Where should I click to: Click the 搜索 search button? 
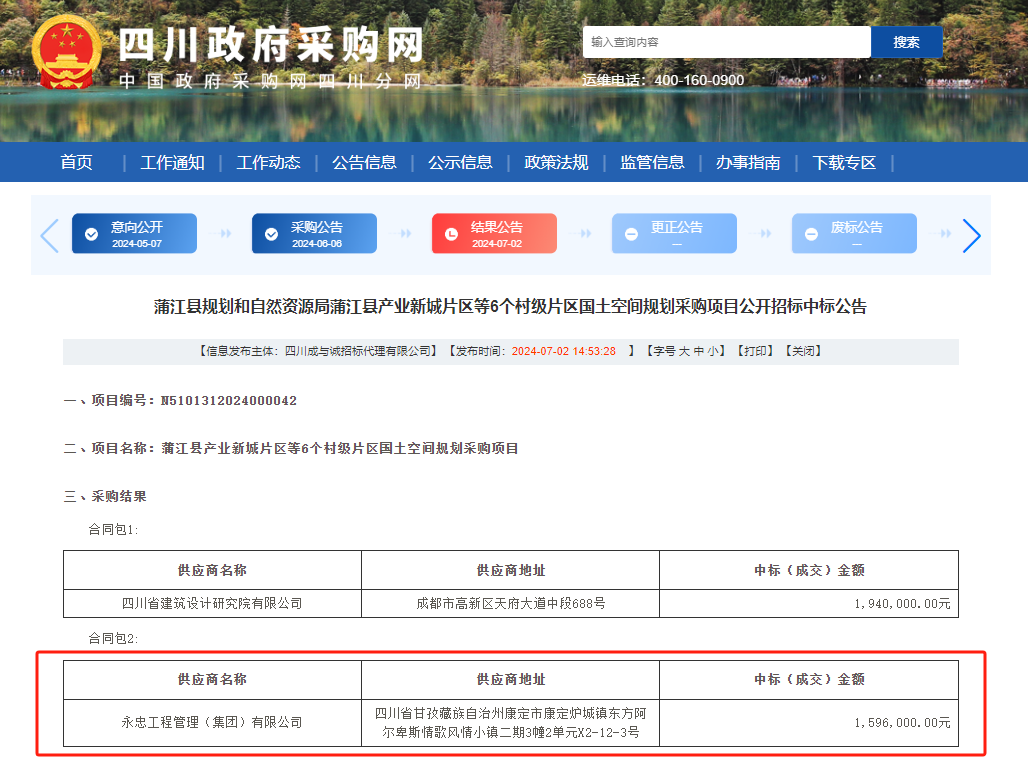906,42
